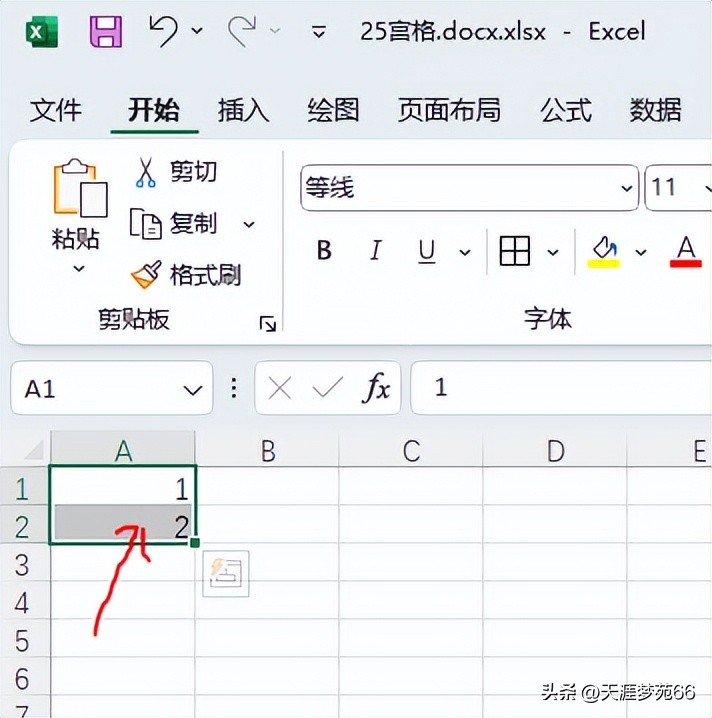Image resolution: width=712 pixels, height=718 pixels.
Task: Toggle underline formatting
Action: tap(427, 251)
